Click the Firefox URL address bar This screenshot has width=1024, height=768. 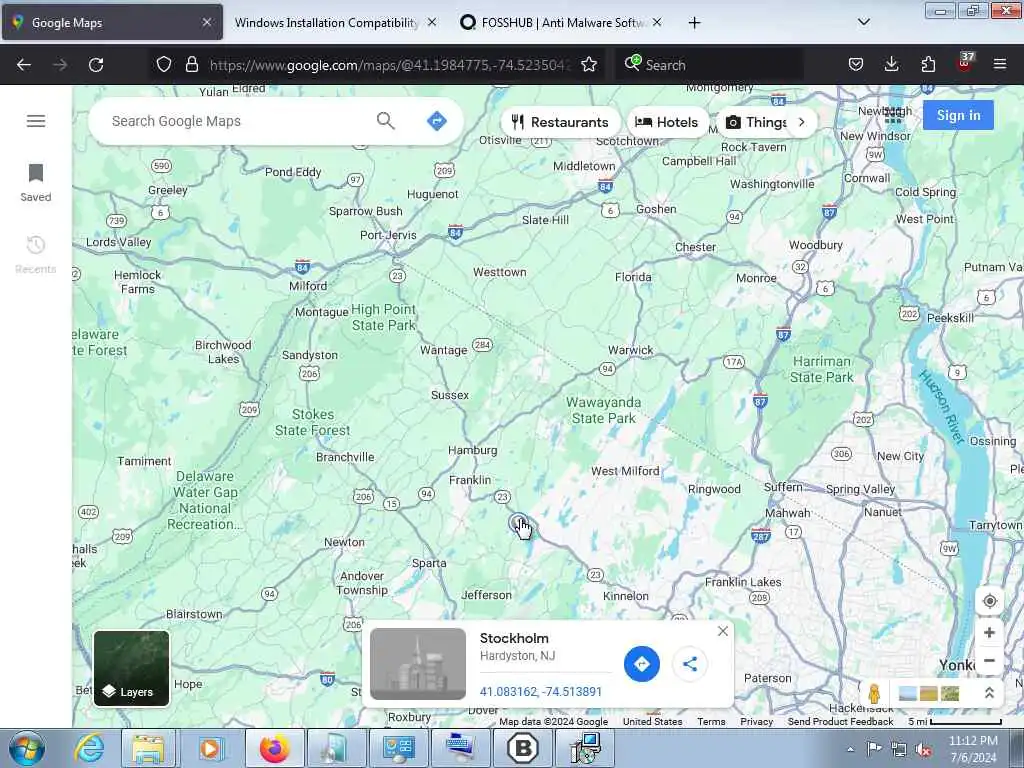pyautogui.click(x=389, y=65)
